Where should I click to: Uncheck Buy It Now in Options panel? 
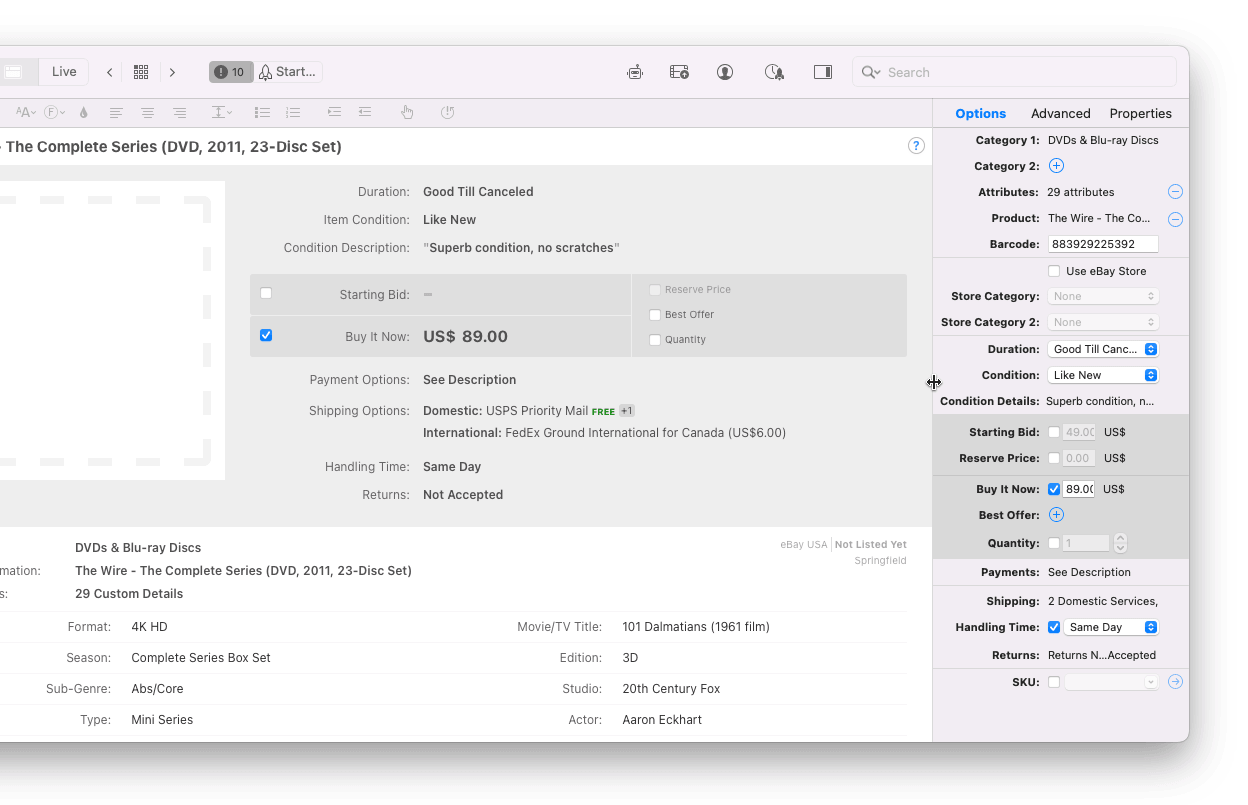(x=1054, y=489)
